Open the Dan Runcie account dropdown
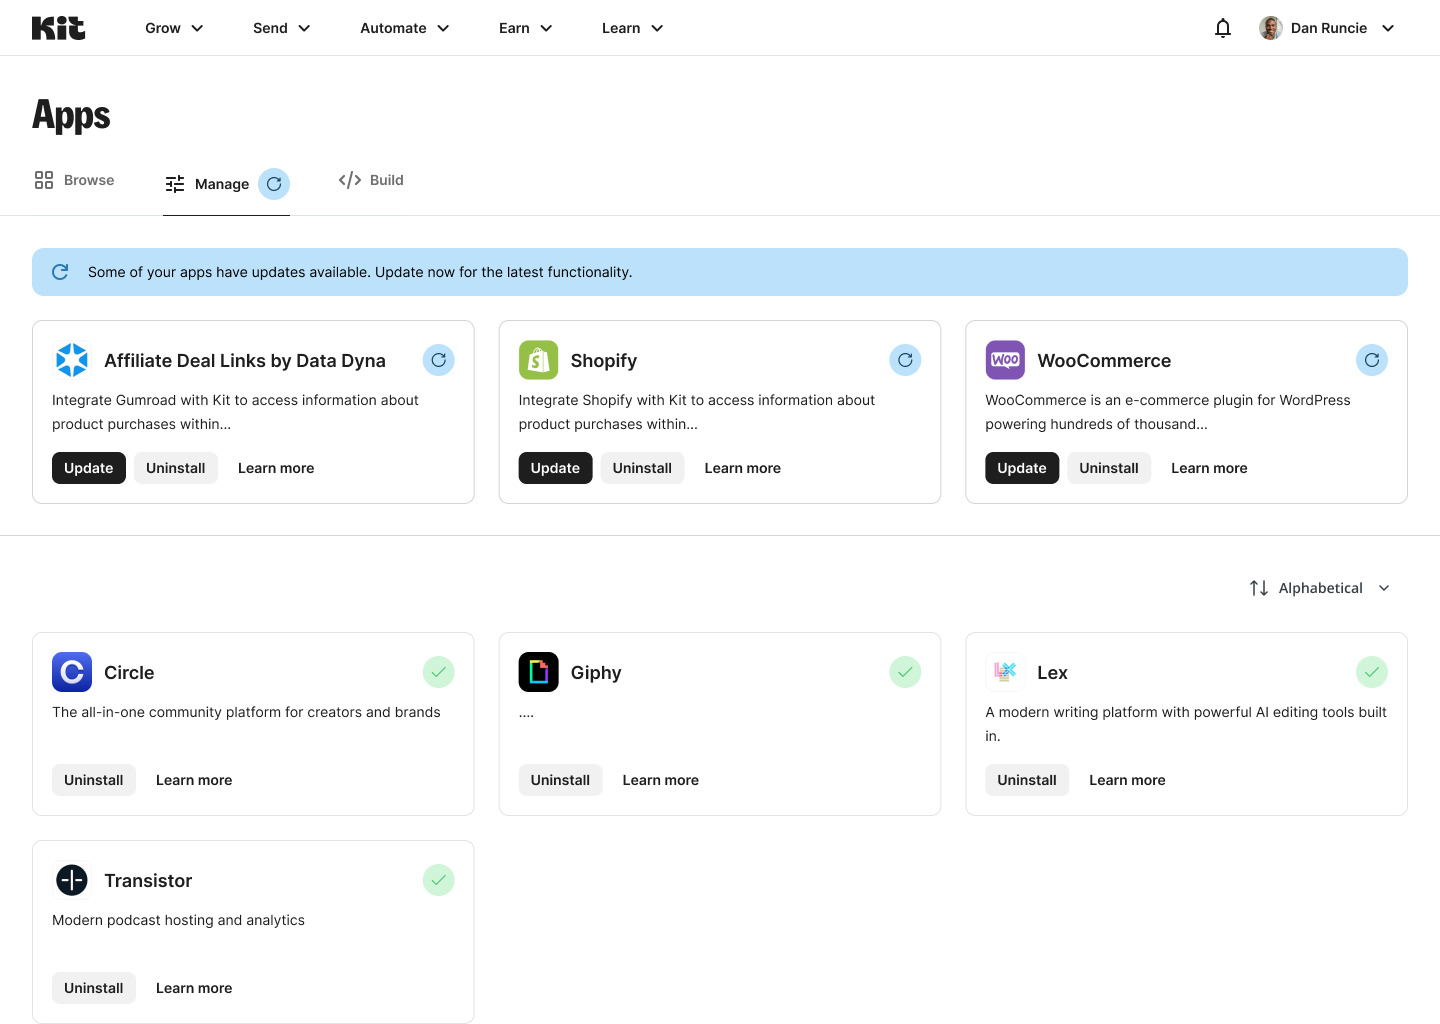This screenshot has width=1440, height=1024. [x=1327, y=28]
